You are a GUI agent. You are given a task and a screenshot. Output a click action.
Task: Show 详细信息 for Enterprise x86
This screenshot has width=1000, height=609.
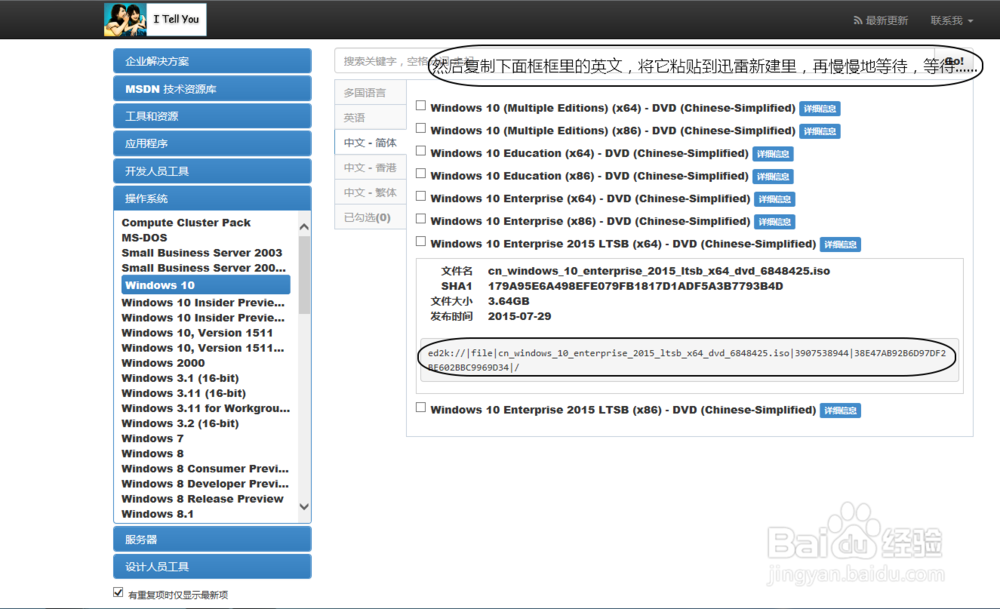coord(775,222)
